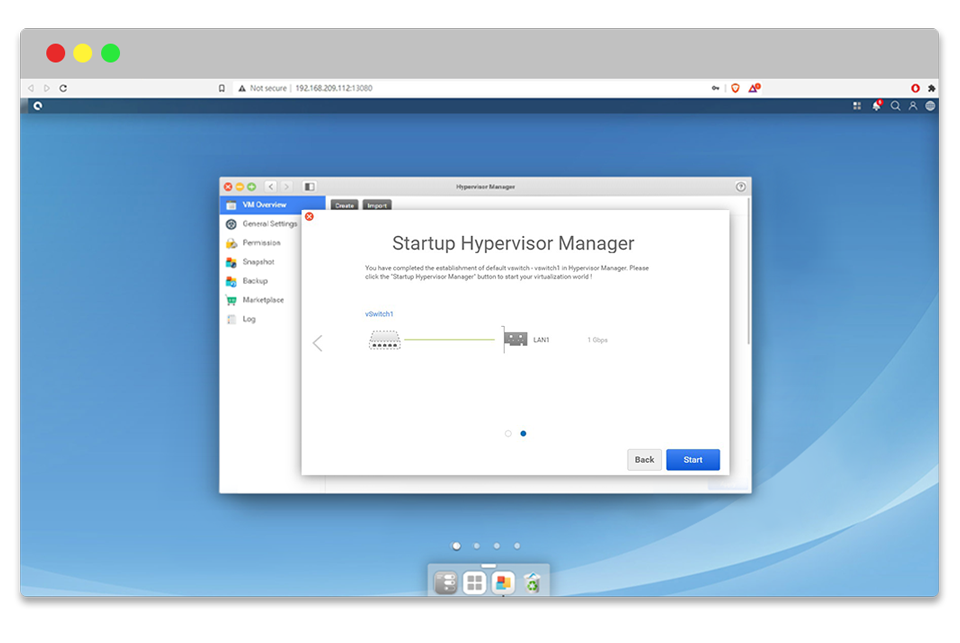
Task: Select the second desktop page dot
Action: pyautogui.click(x=476, y=546)
